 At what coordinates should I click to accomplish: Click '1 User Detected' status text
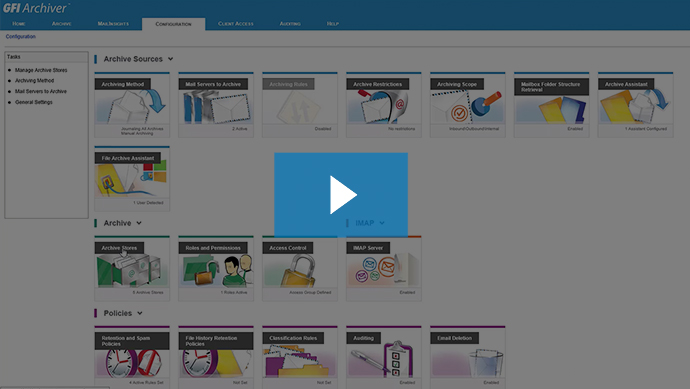(148, 203)
